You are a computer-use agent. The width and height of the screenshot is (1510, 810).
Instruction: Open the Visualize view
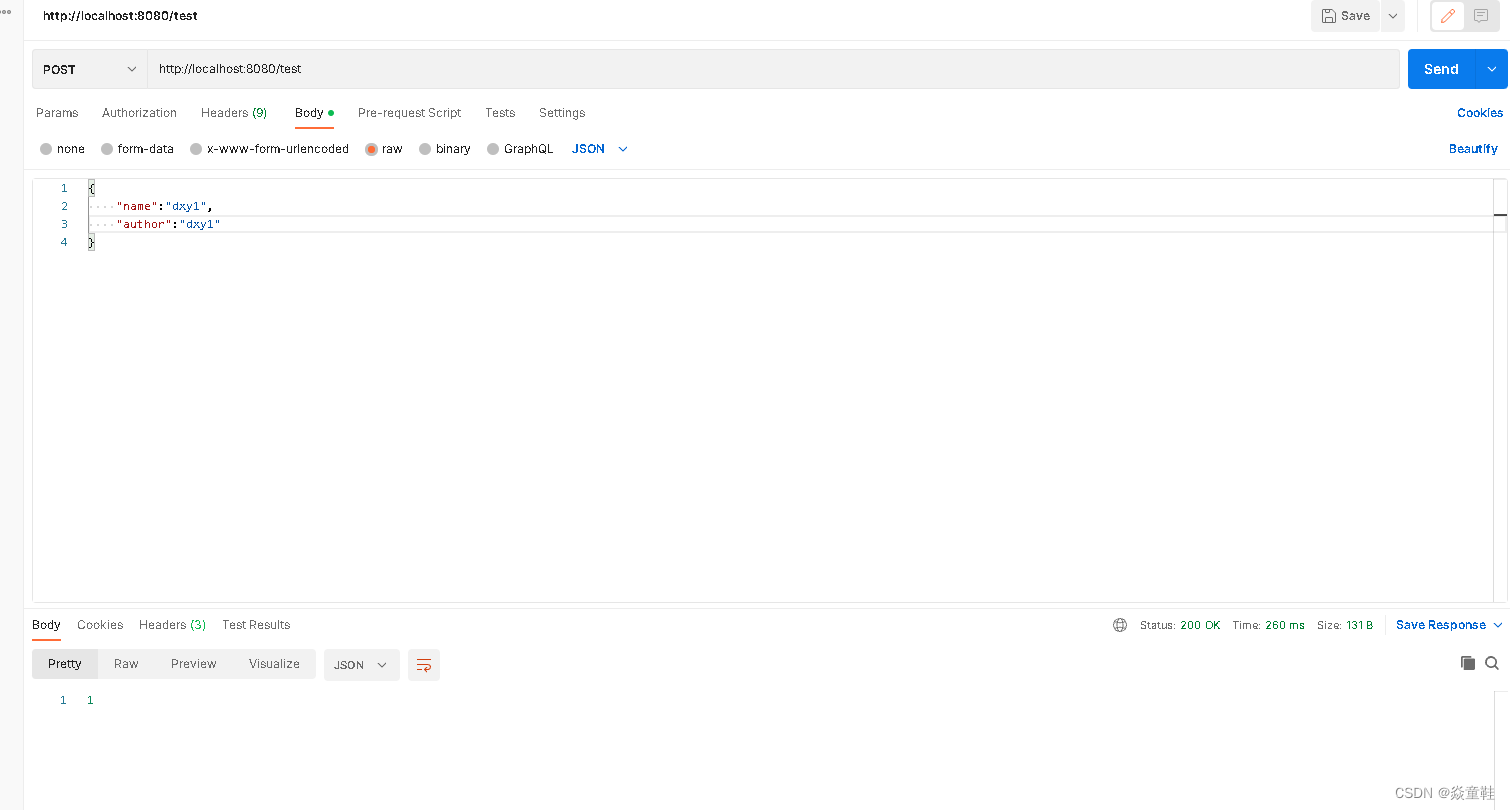click(x=274, y=664)
